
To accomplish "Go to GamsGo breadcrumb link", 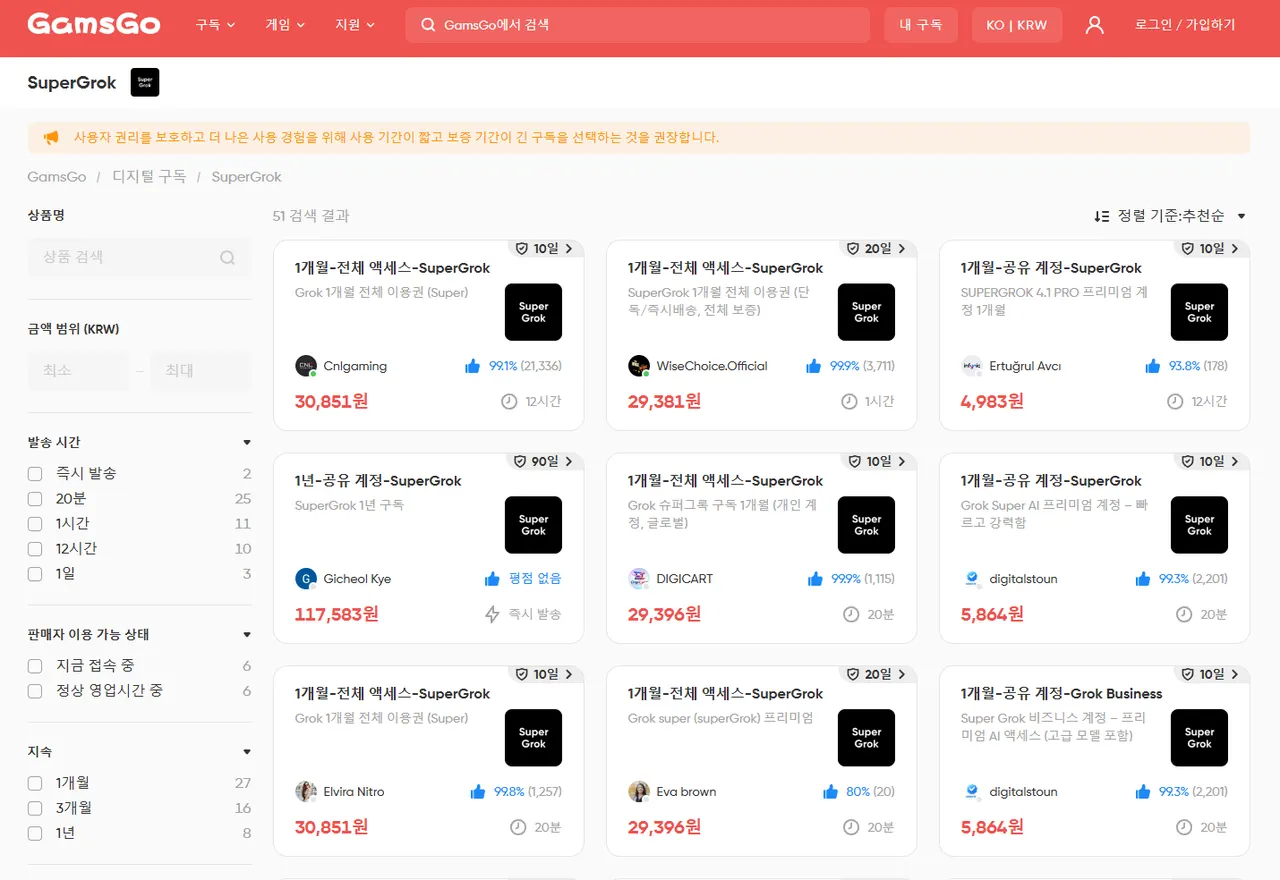I will [57, 177].
